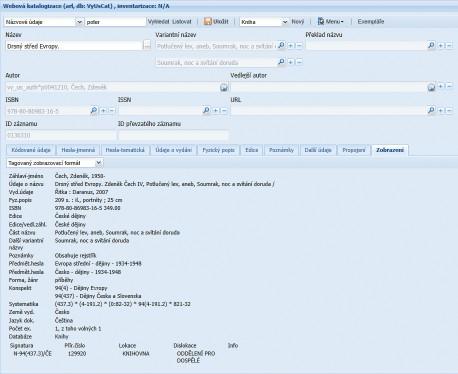Open Exempláře from the toolbar
Image resolution: width=458 pixels, height=374 pixels.
click(x=371, y=22)
